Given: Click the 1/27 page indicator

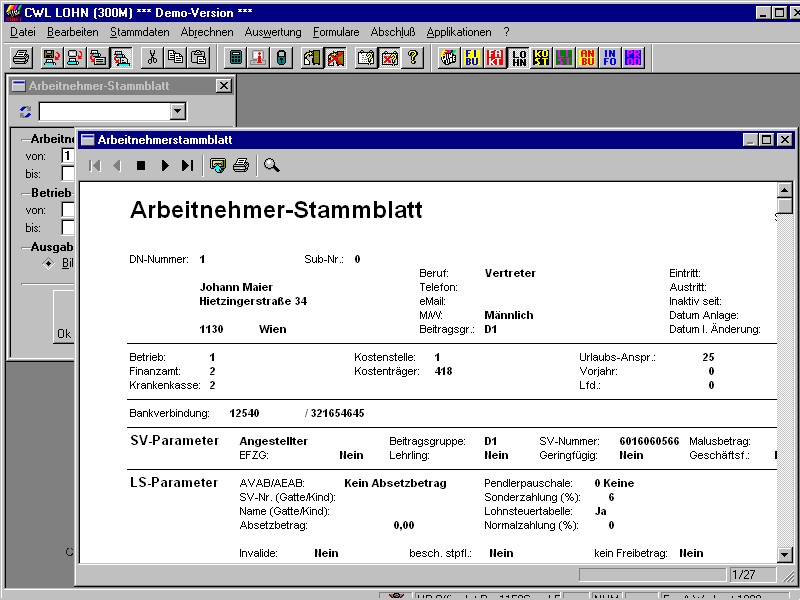Looking at the screenshot, I should click(753, 575).
